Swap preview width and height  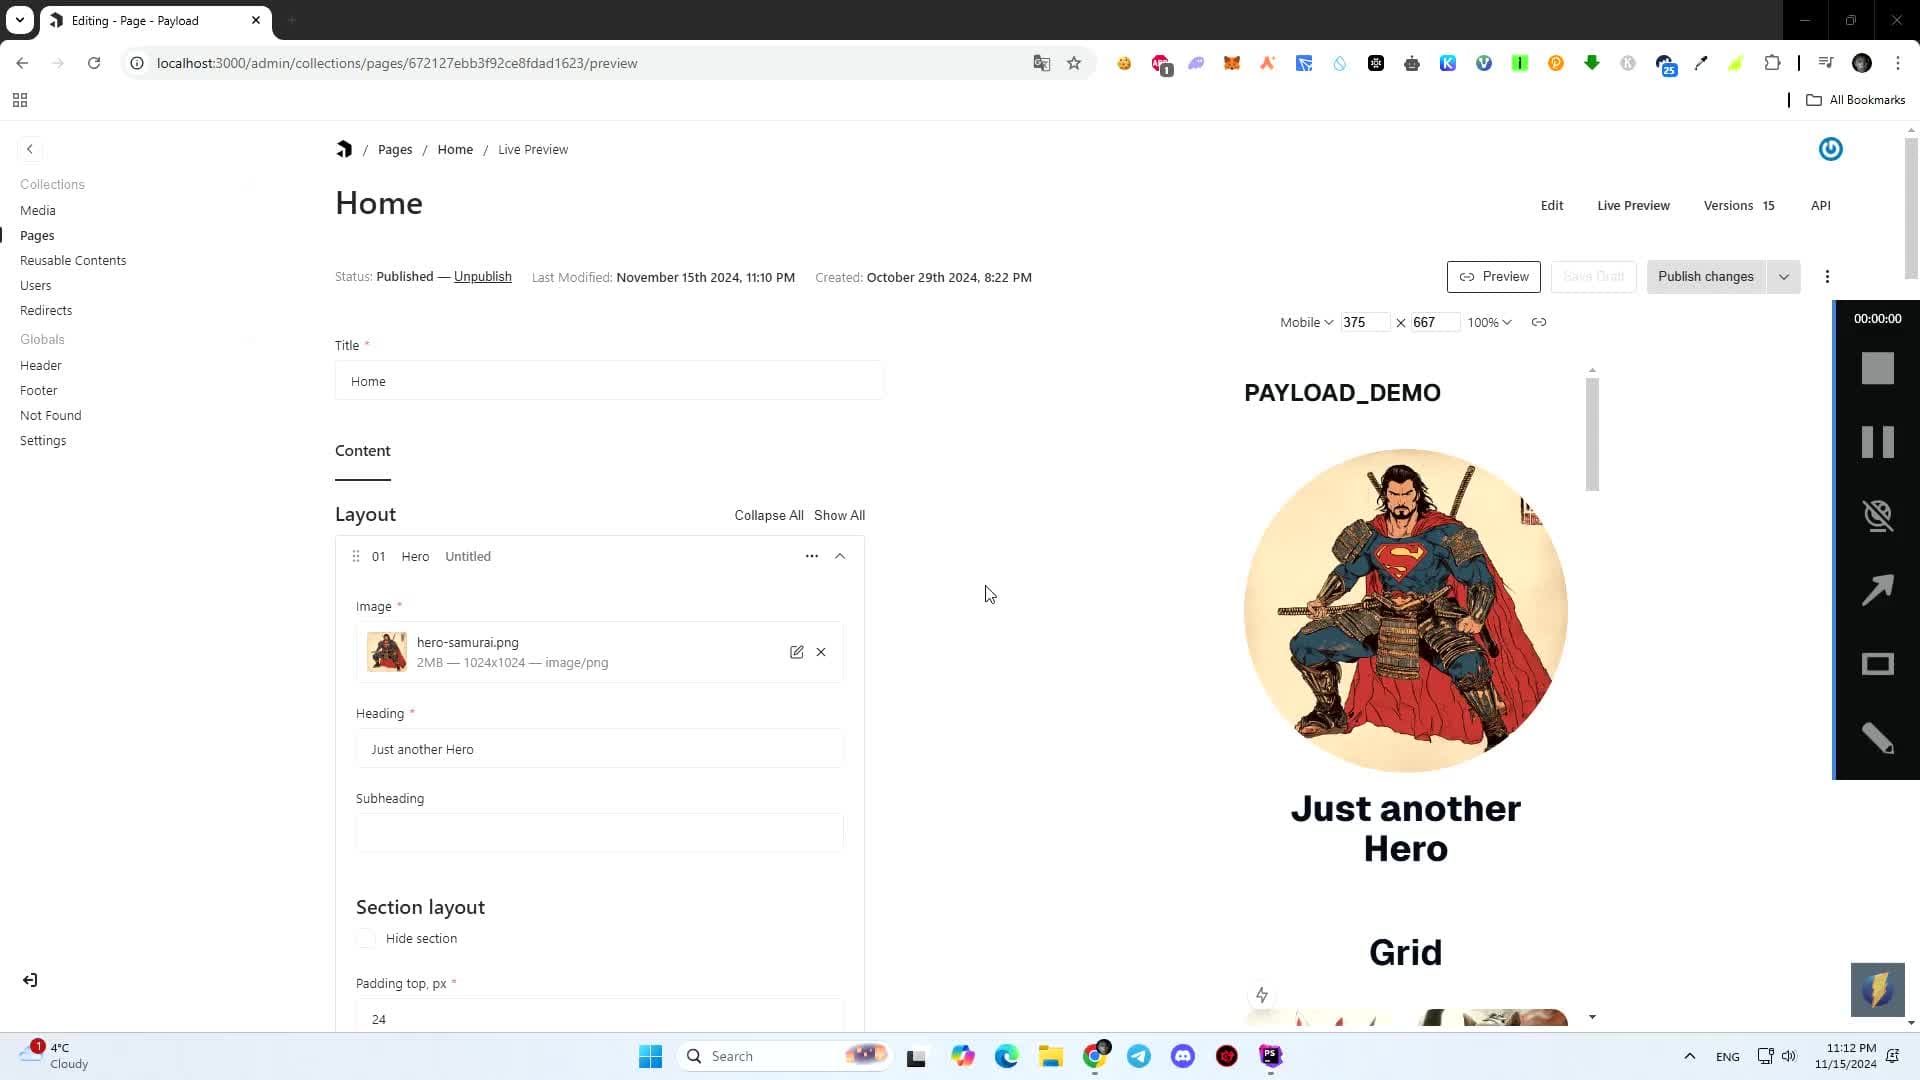tap(1400, 323)
